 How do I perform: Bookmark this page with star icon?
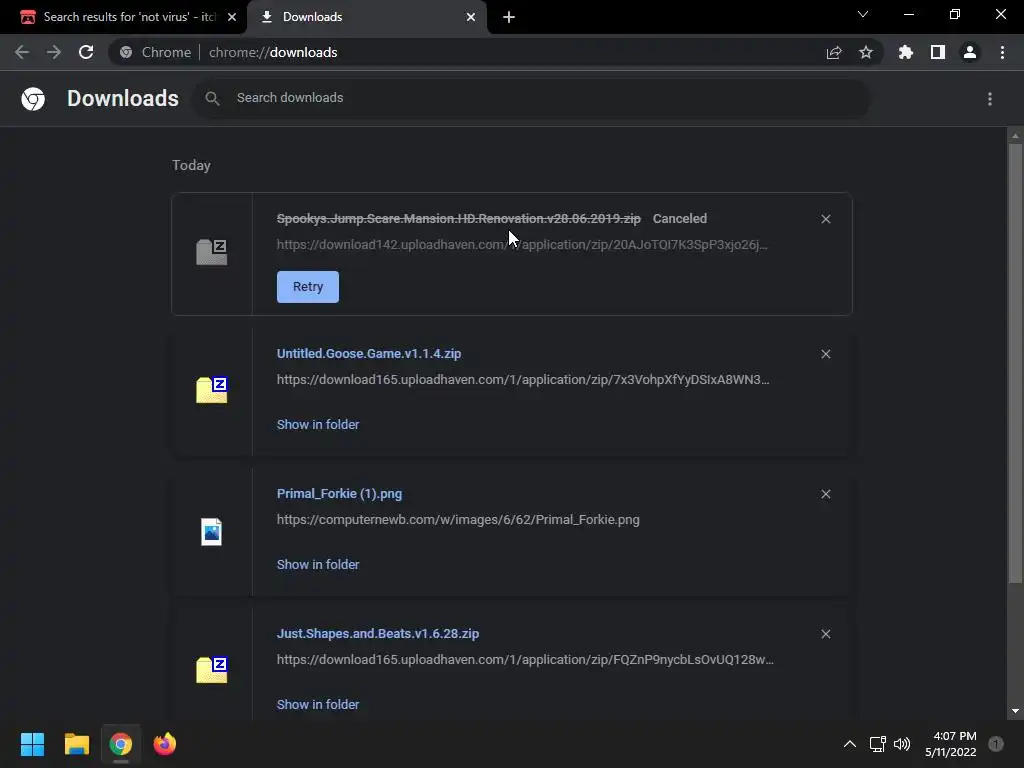[x=866, y=52]
